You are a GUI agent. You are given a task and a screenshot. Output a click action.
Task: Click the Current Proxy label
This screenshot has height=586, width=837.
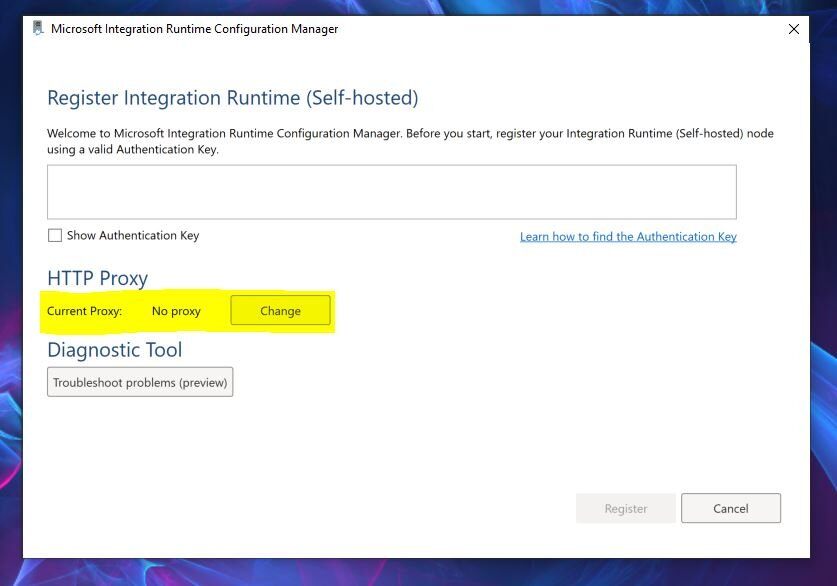pyautogui.click(x=84, y=311)
